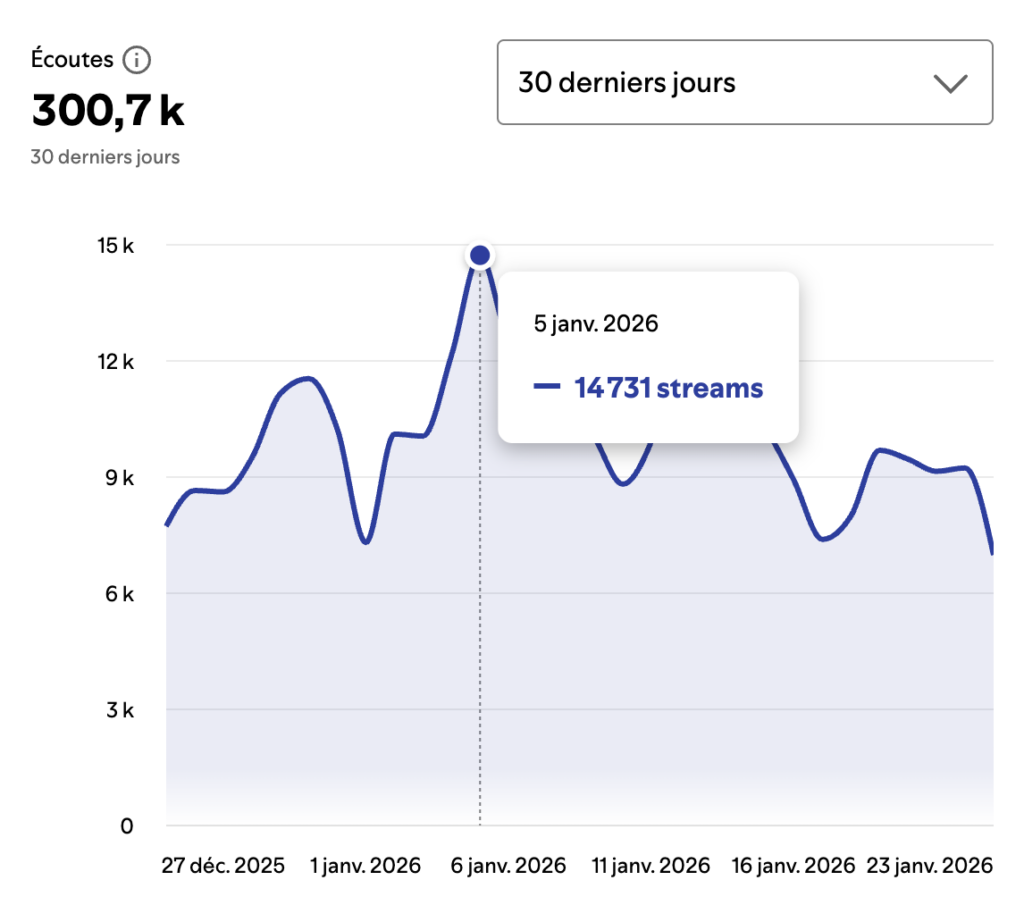The height and width of the screenshot is (922, 1024).
Task: Select the "6 janv. 2026" x-axis label
Action: [x=508, y=865]
